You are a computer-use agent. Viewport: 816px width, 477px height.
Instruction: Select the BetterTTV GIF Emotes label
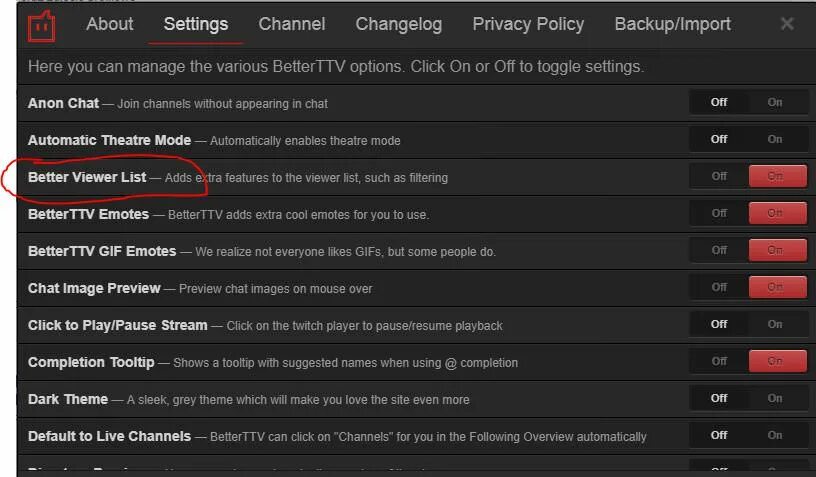tap(102, 251)
